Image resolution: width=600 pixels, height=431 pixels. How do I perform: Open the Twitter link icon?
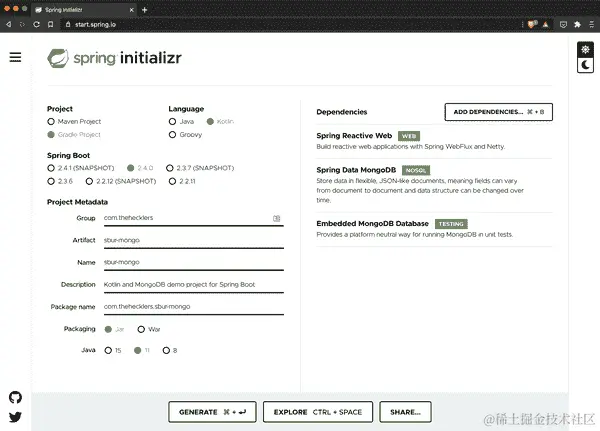click(15, 417)
